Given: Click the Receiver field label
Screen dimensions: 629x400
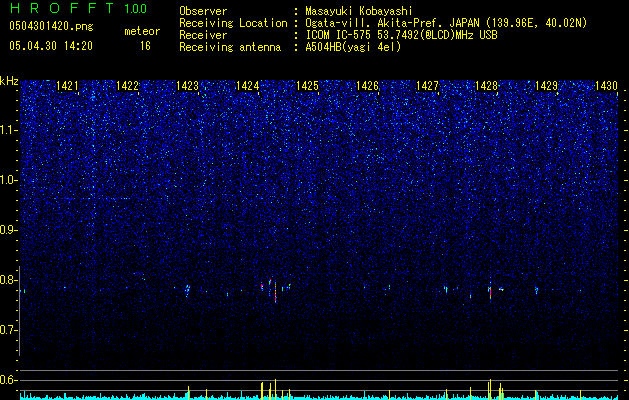Looking at the screenshot, I should 203,35.
